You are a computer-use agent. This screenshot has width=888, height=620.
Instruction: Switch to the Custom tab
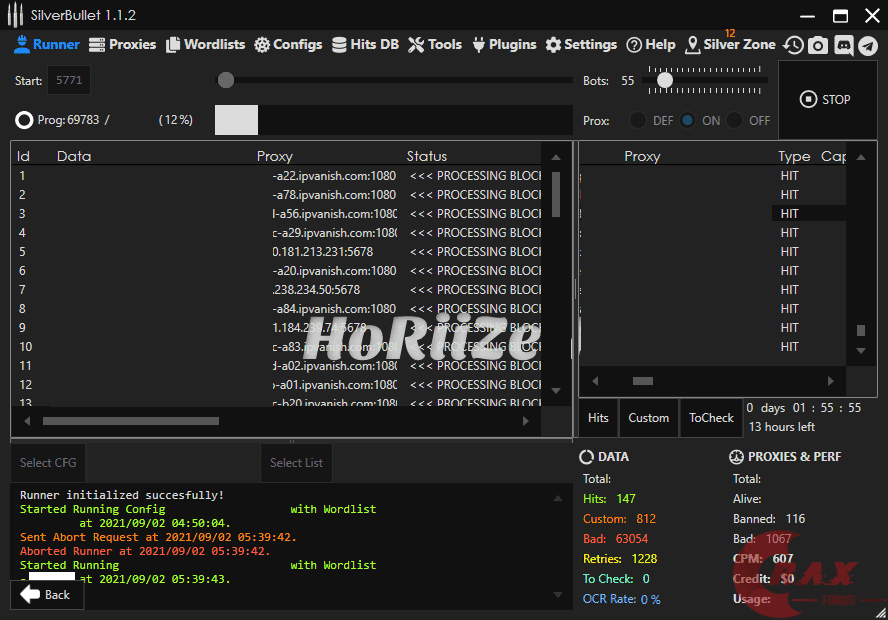[648, 418]
